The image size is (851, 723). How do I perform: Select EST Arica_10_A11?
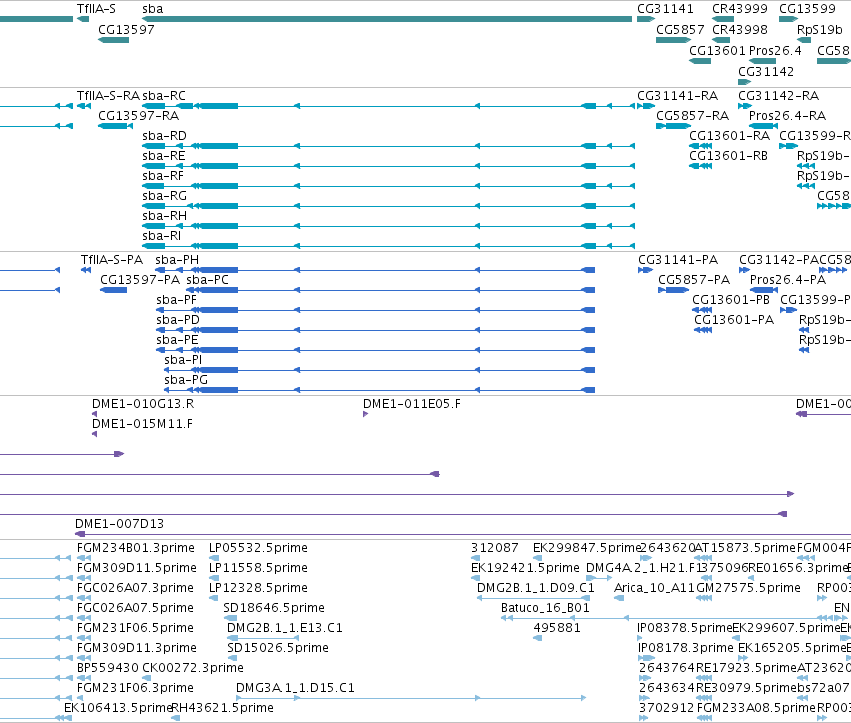655,588
